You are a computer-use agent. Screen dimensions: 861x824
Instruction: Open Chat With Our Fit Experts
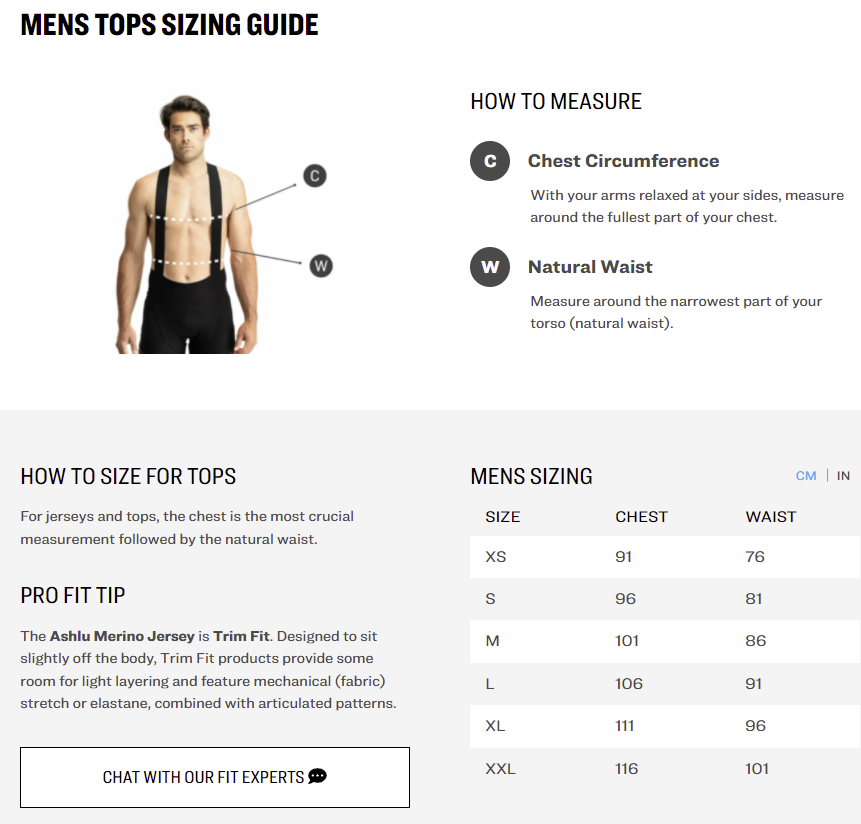(x=214, y=777)
